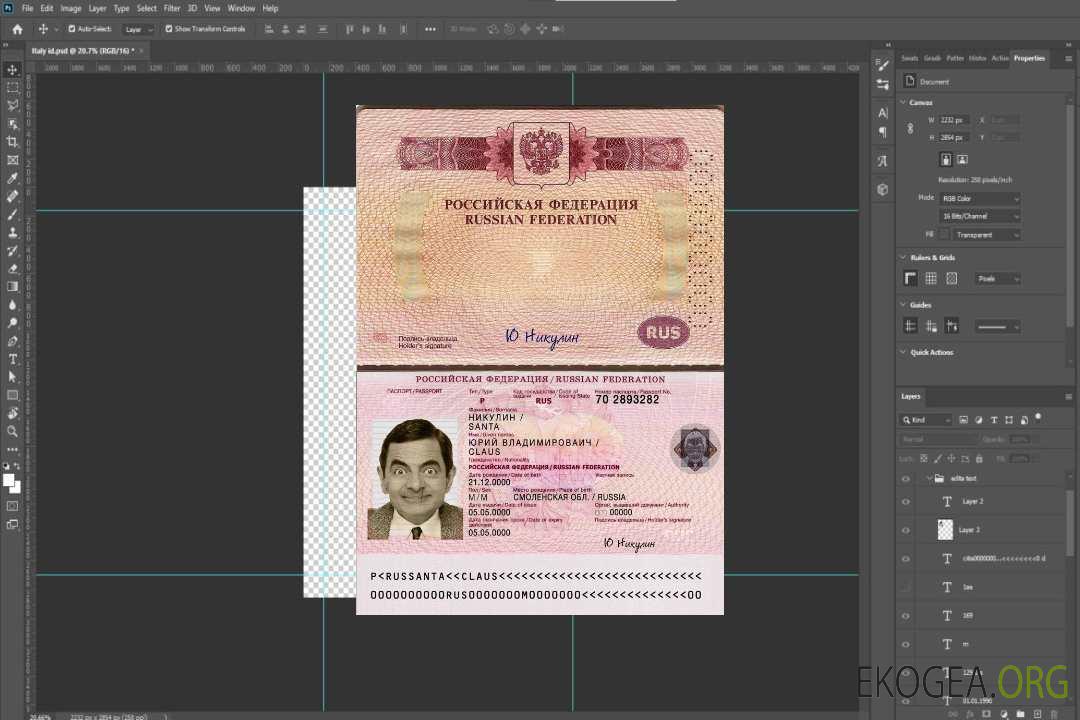Hide the Layer 2 checkerboard-thumbnail layer eye

click(x=906, y=531)
